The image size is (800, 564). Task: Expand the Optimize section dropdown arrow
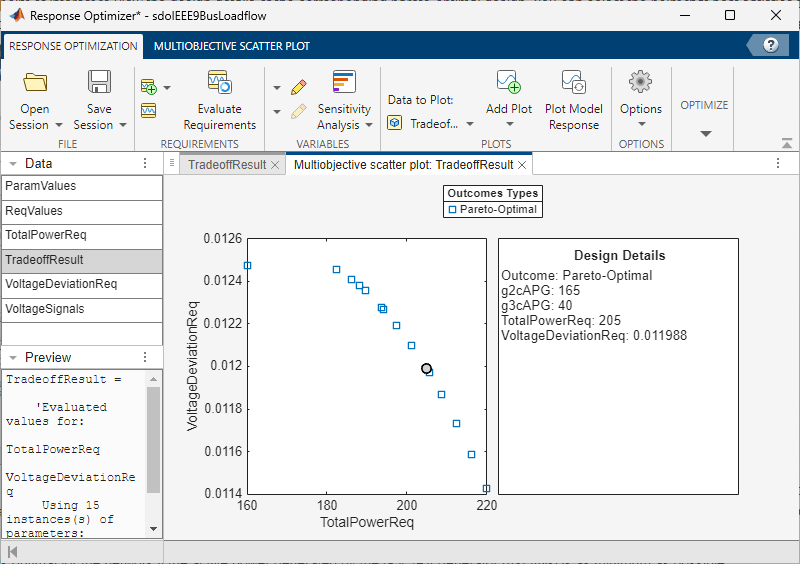point(704,133)
